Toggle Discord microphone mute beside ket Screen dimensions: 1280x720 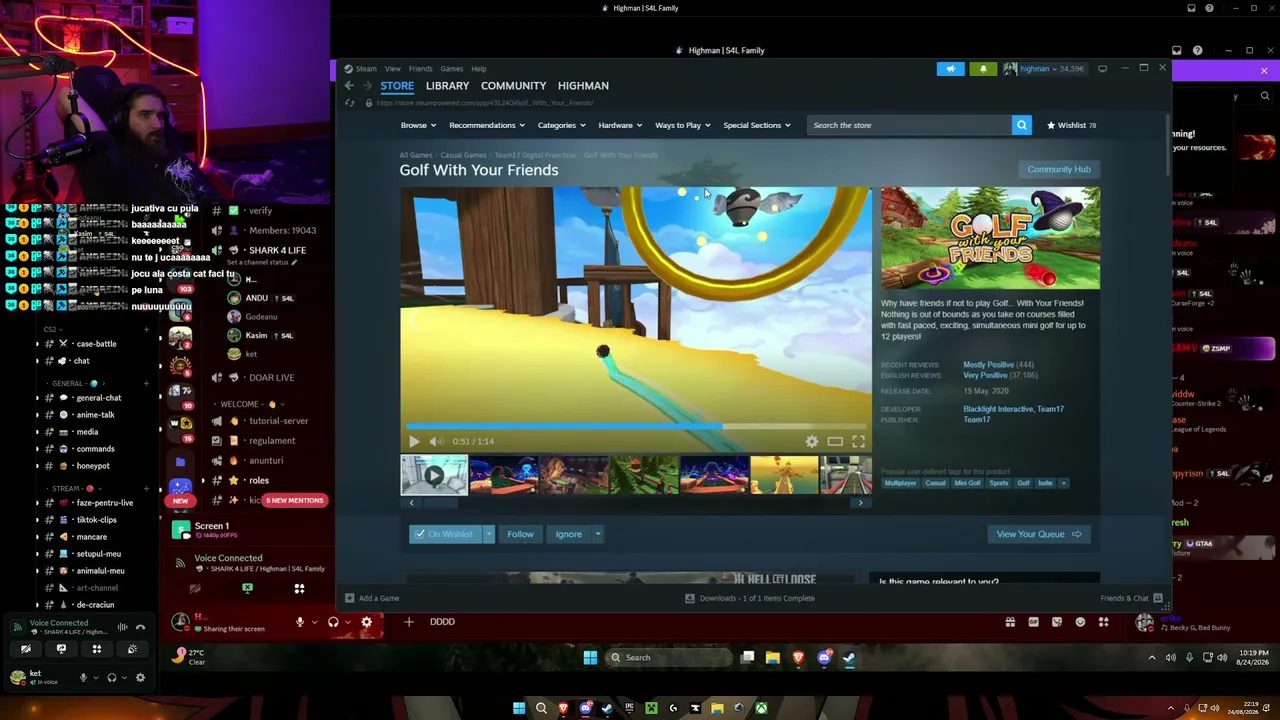click(83, 677)
